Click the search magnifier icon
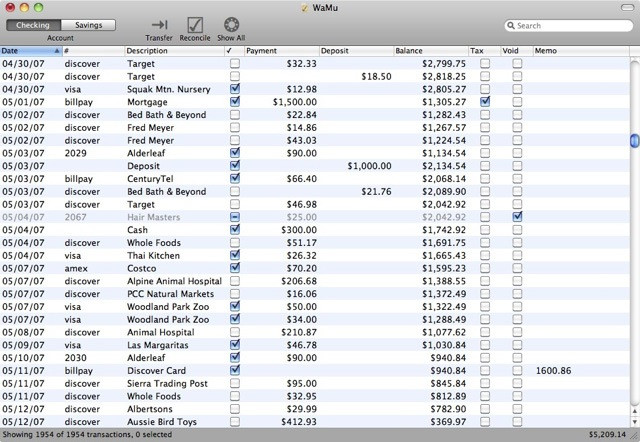Image resolution: width=640 pixels, height=442 pixels. coord(511,25)
